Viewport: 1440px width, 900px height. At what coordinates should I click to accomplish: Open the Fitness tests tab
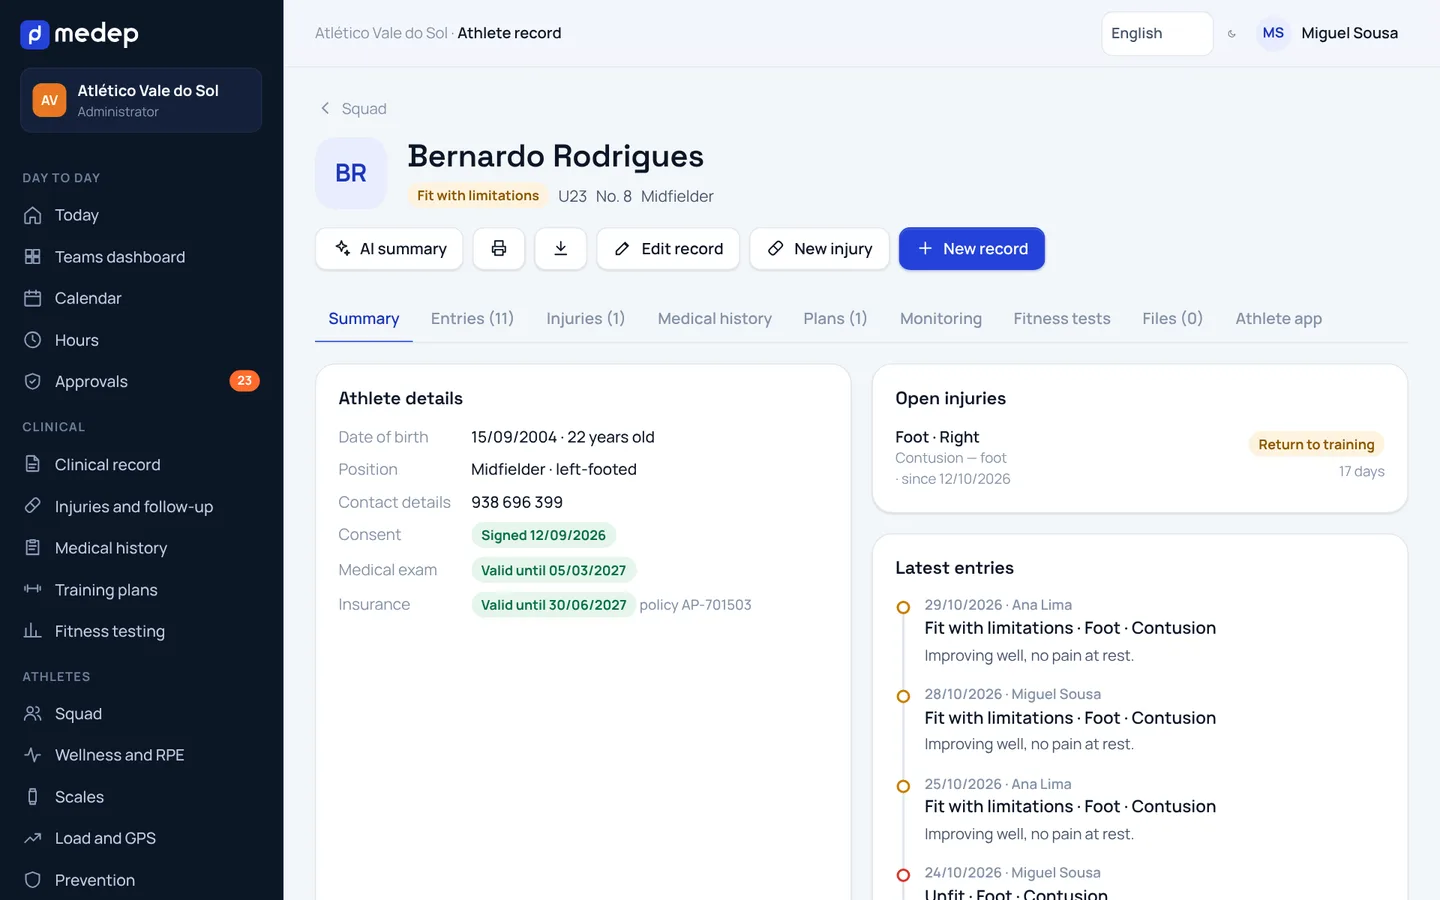[1062, 319]
